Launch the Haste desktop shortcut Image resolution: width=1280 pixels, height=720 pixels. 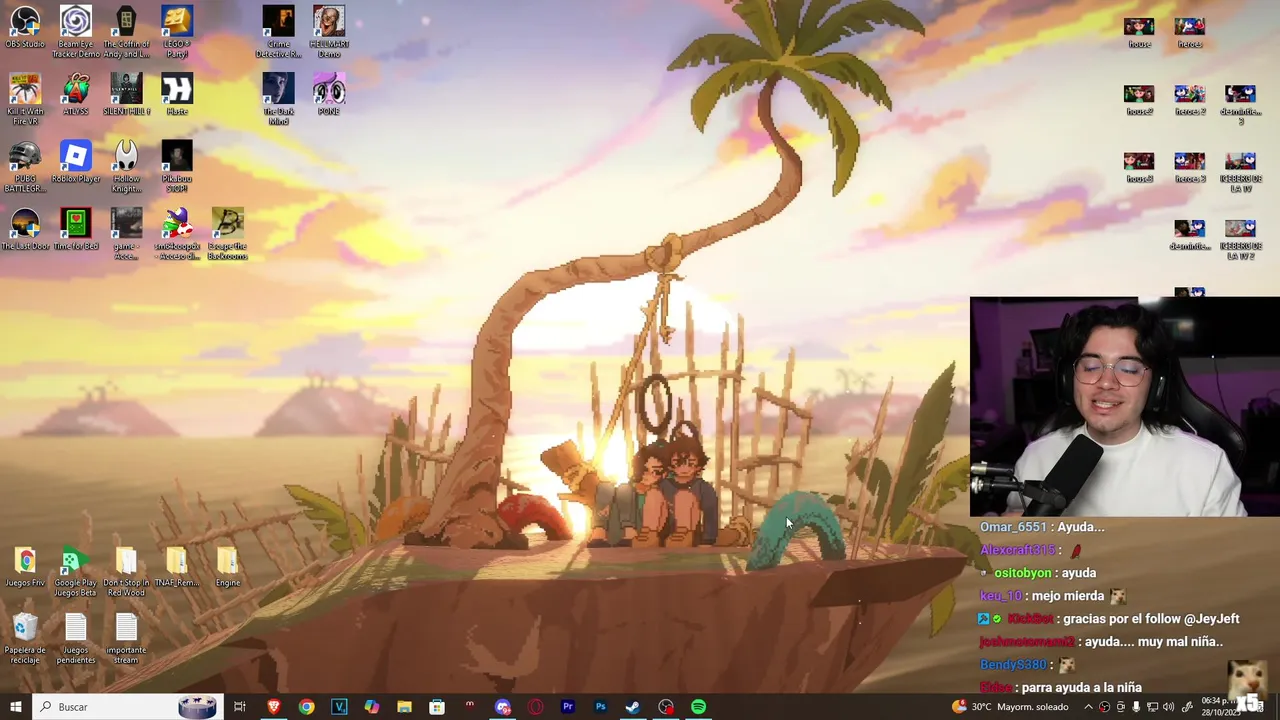pyautogui.click(x=177, y=94)
